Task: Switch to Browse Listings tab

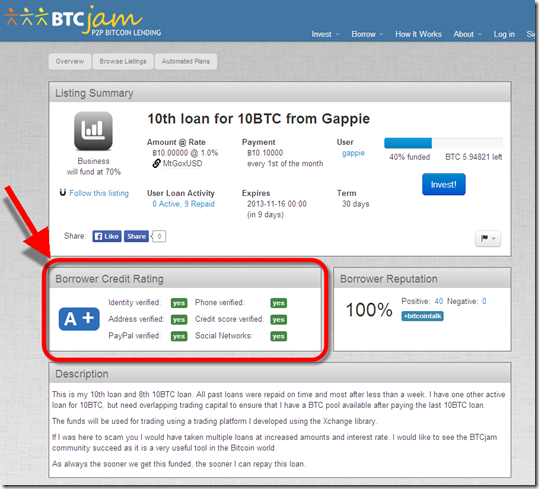Action: (123, 61)
